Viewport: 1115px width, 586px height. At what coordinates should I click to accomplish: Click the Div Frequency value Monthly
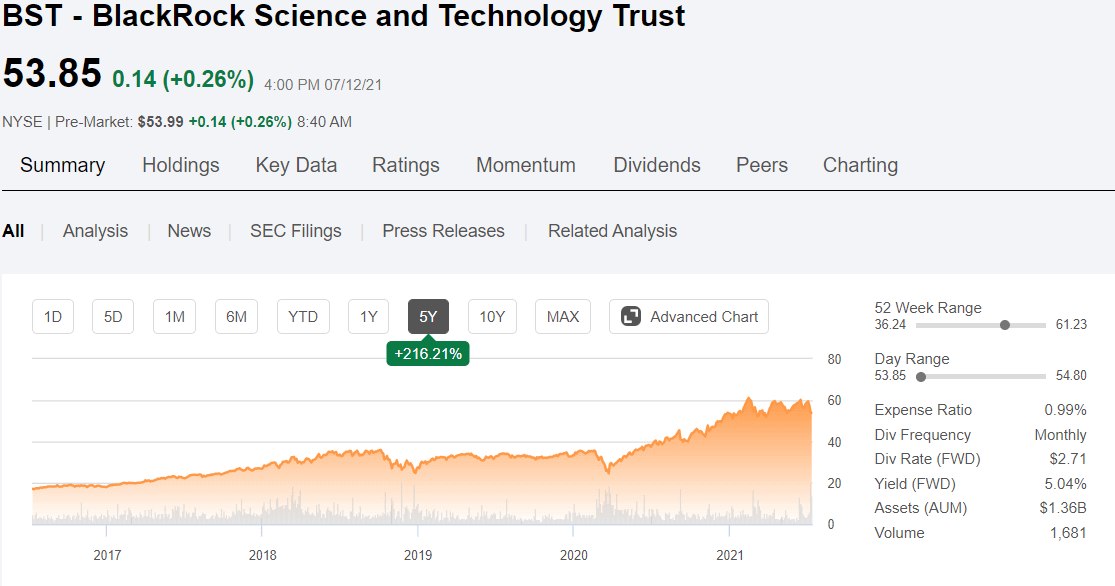tap(1060, 435)
